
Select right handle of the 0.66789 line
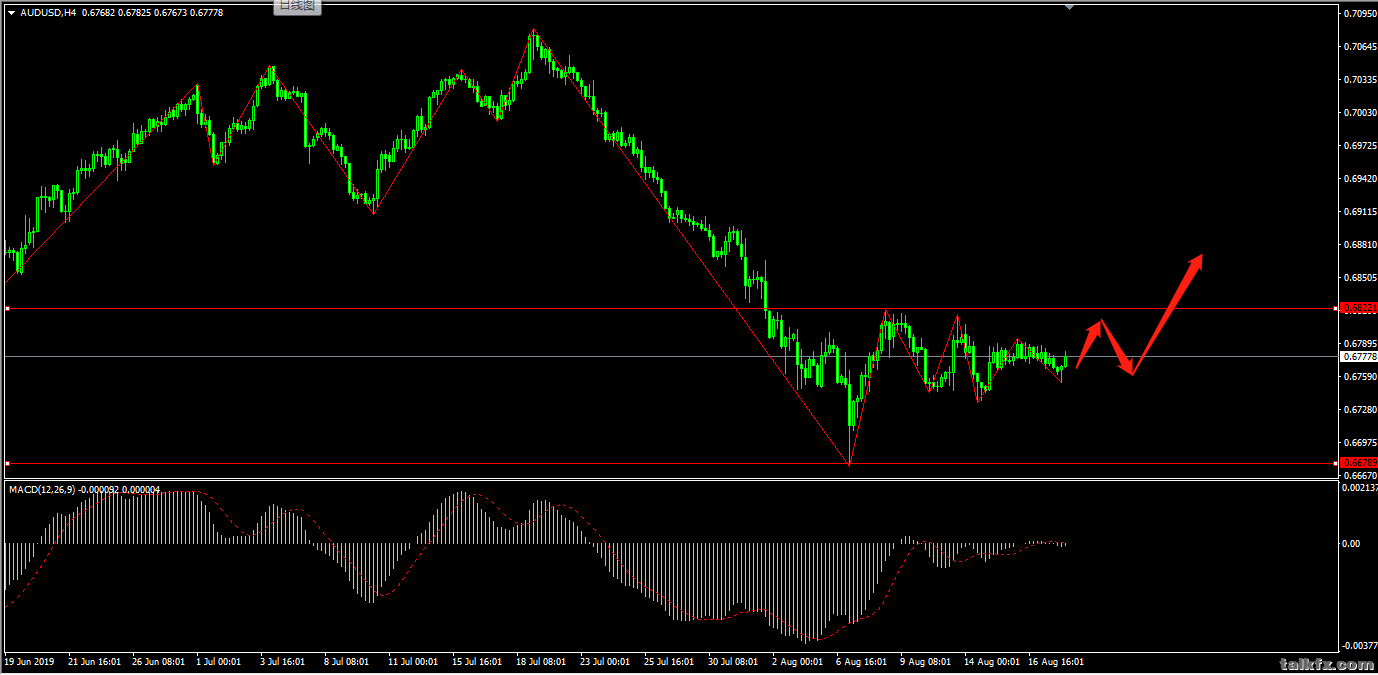pos(1336,463)
